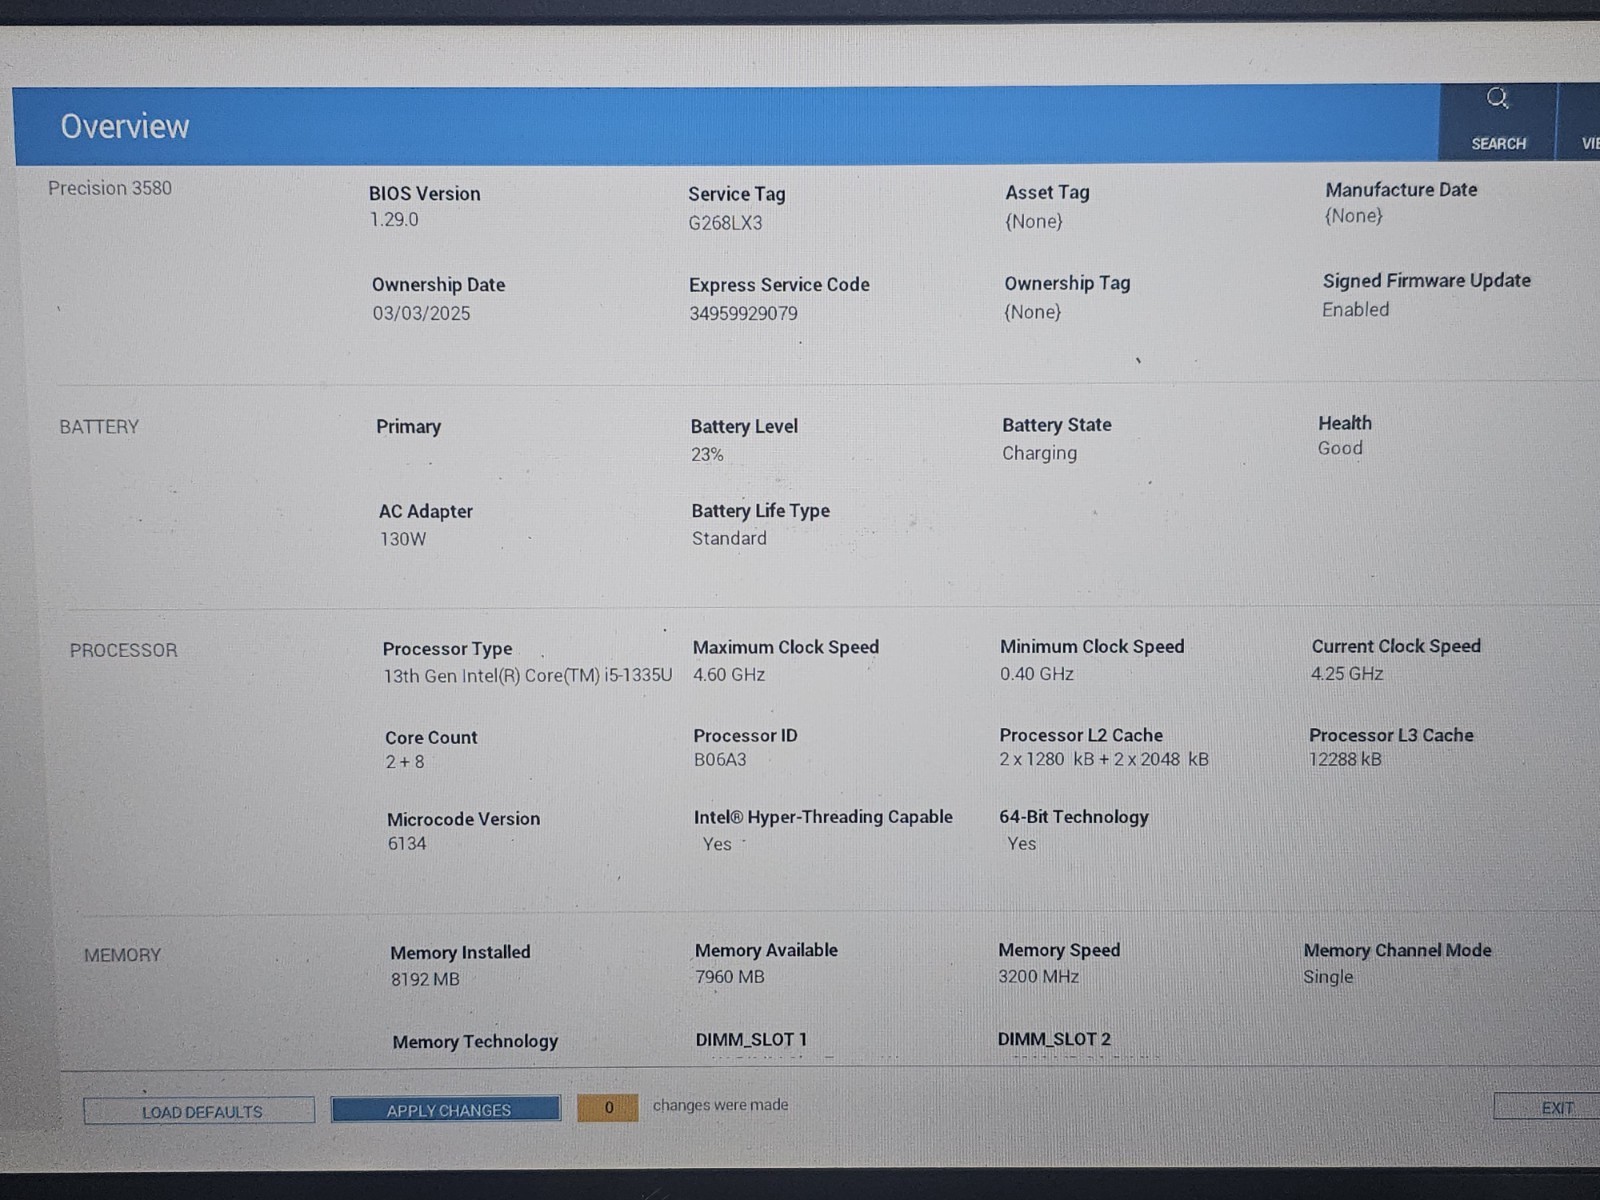Click the Load Defaults button

199,1111
